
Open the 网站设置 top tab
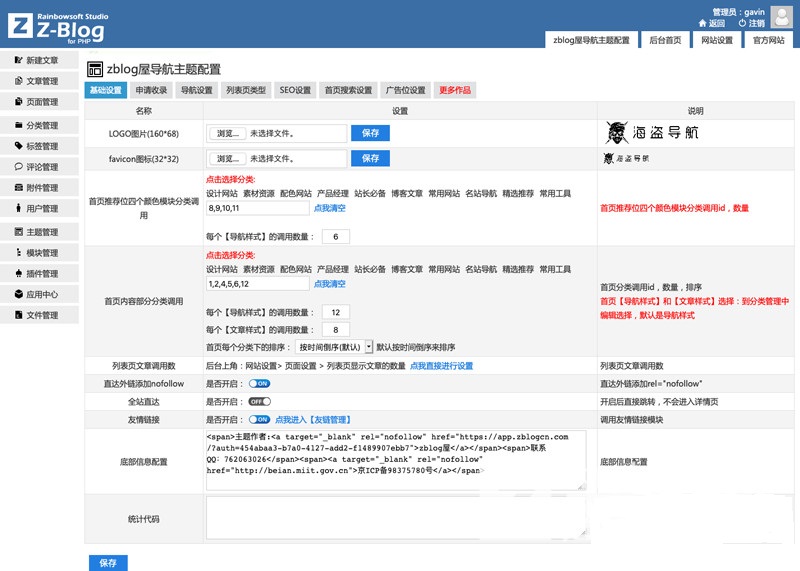click(x=717, y=40)
